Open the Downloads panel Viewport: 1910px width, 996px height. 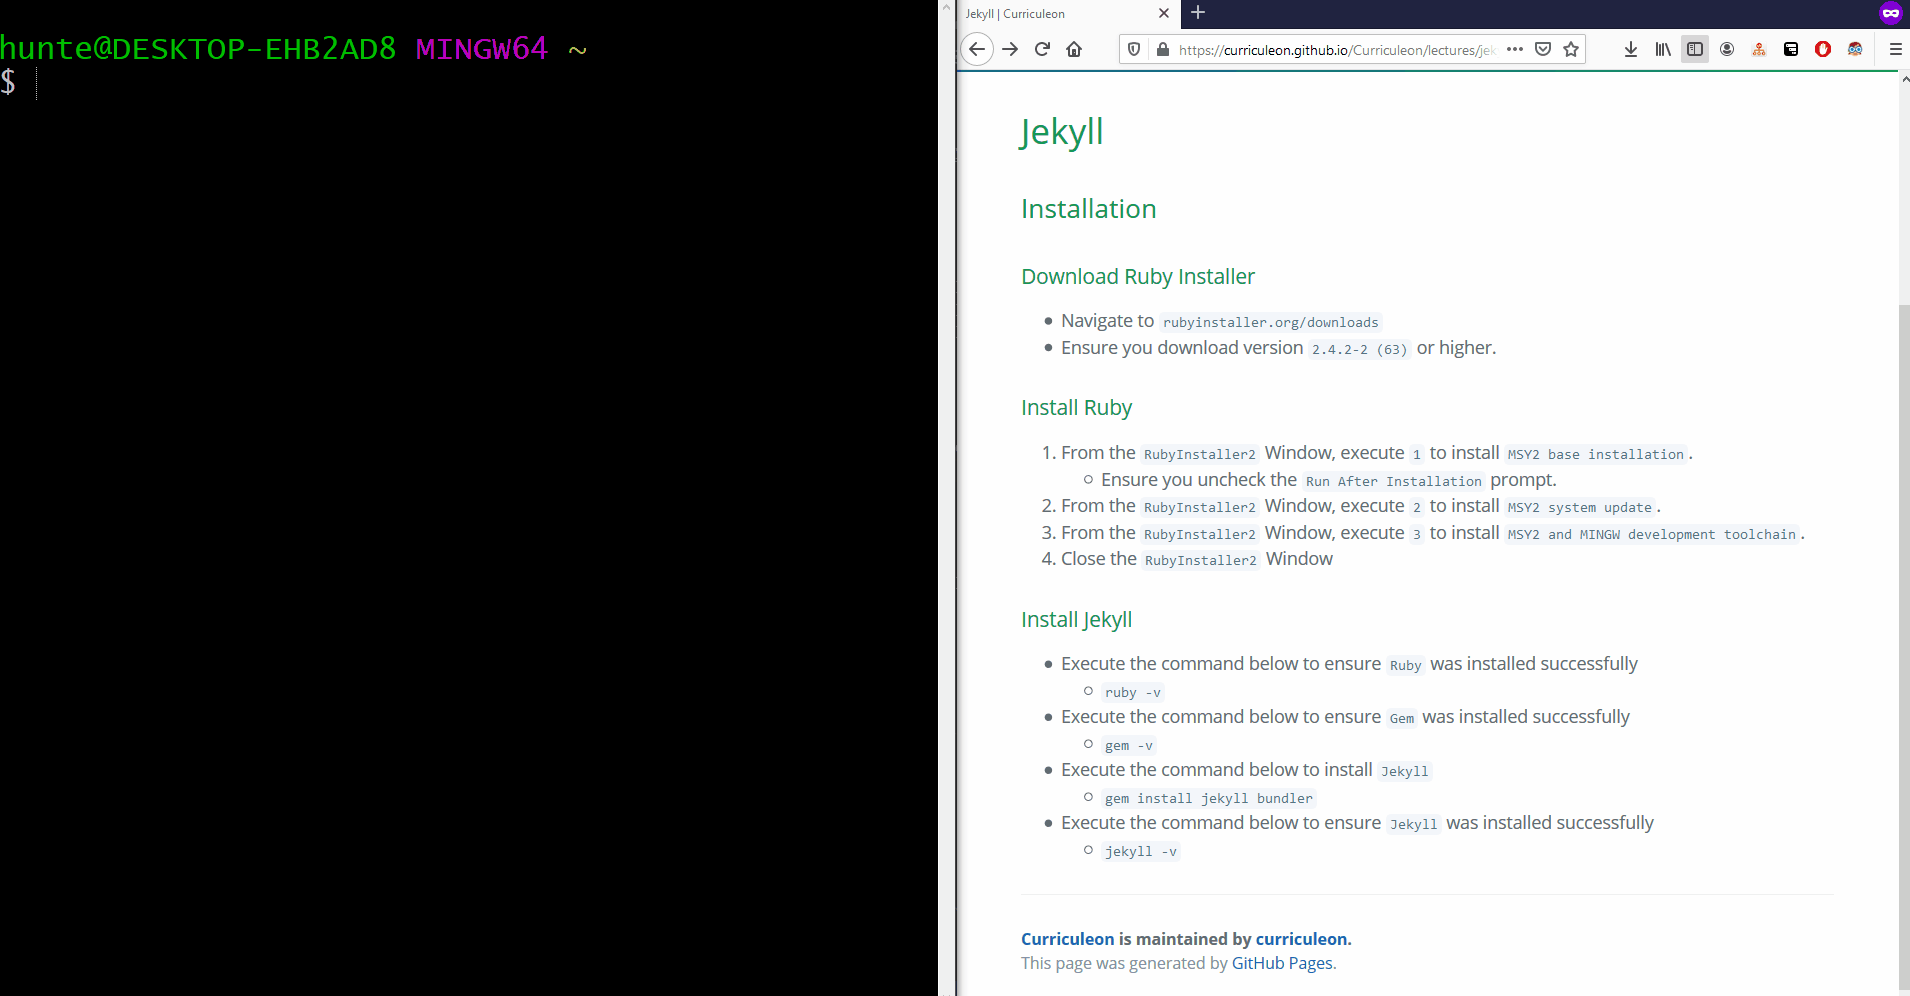(x=1631, y=49)
